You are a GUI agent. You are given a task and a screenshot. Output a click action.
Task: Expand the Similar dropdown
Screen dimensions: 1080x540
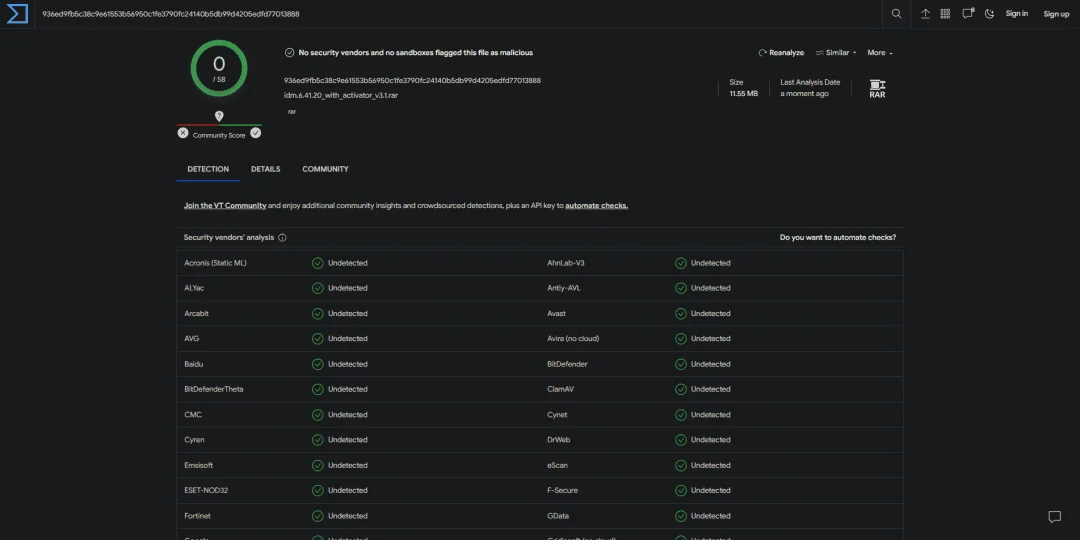836,53
